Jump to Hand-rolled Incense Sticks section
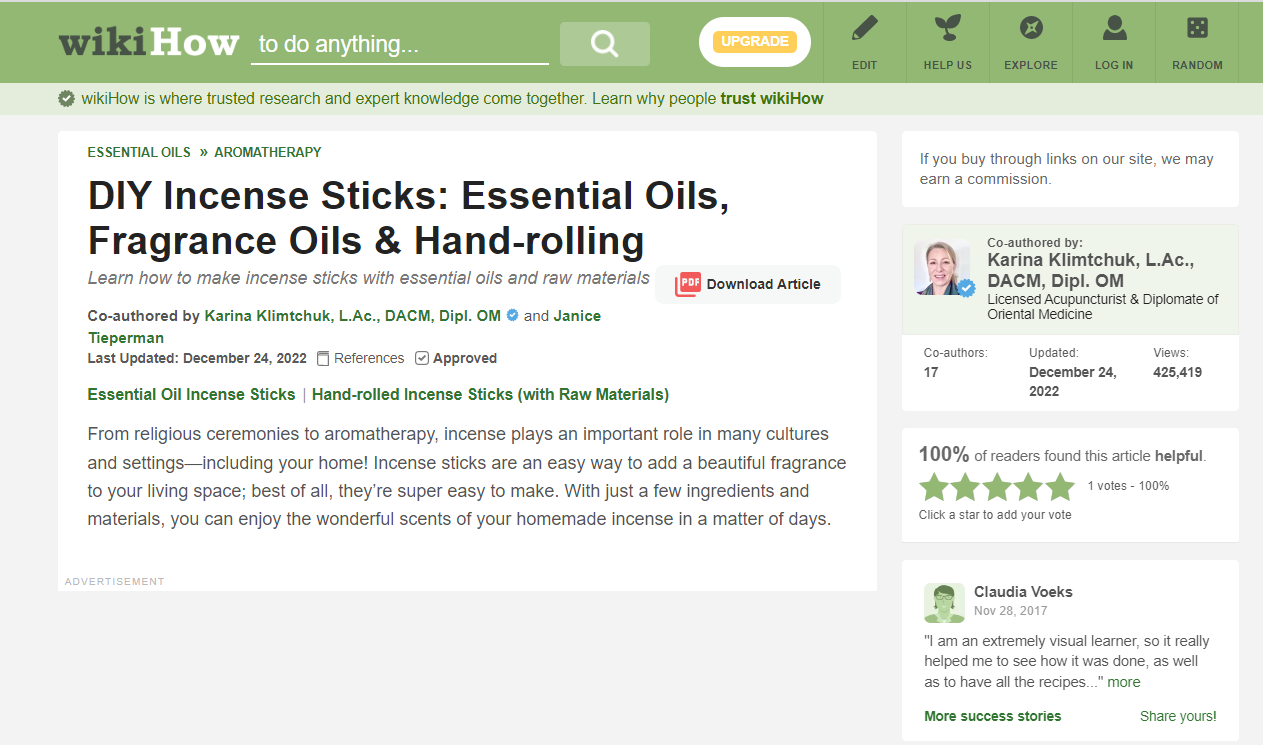1263x745 pixels. click(490, 394)
